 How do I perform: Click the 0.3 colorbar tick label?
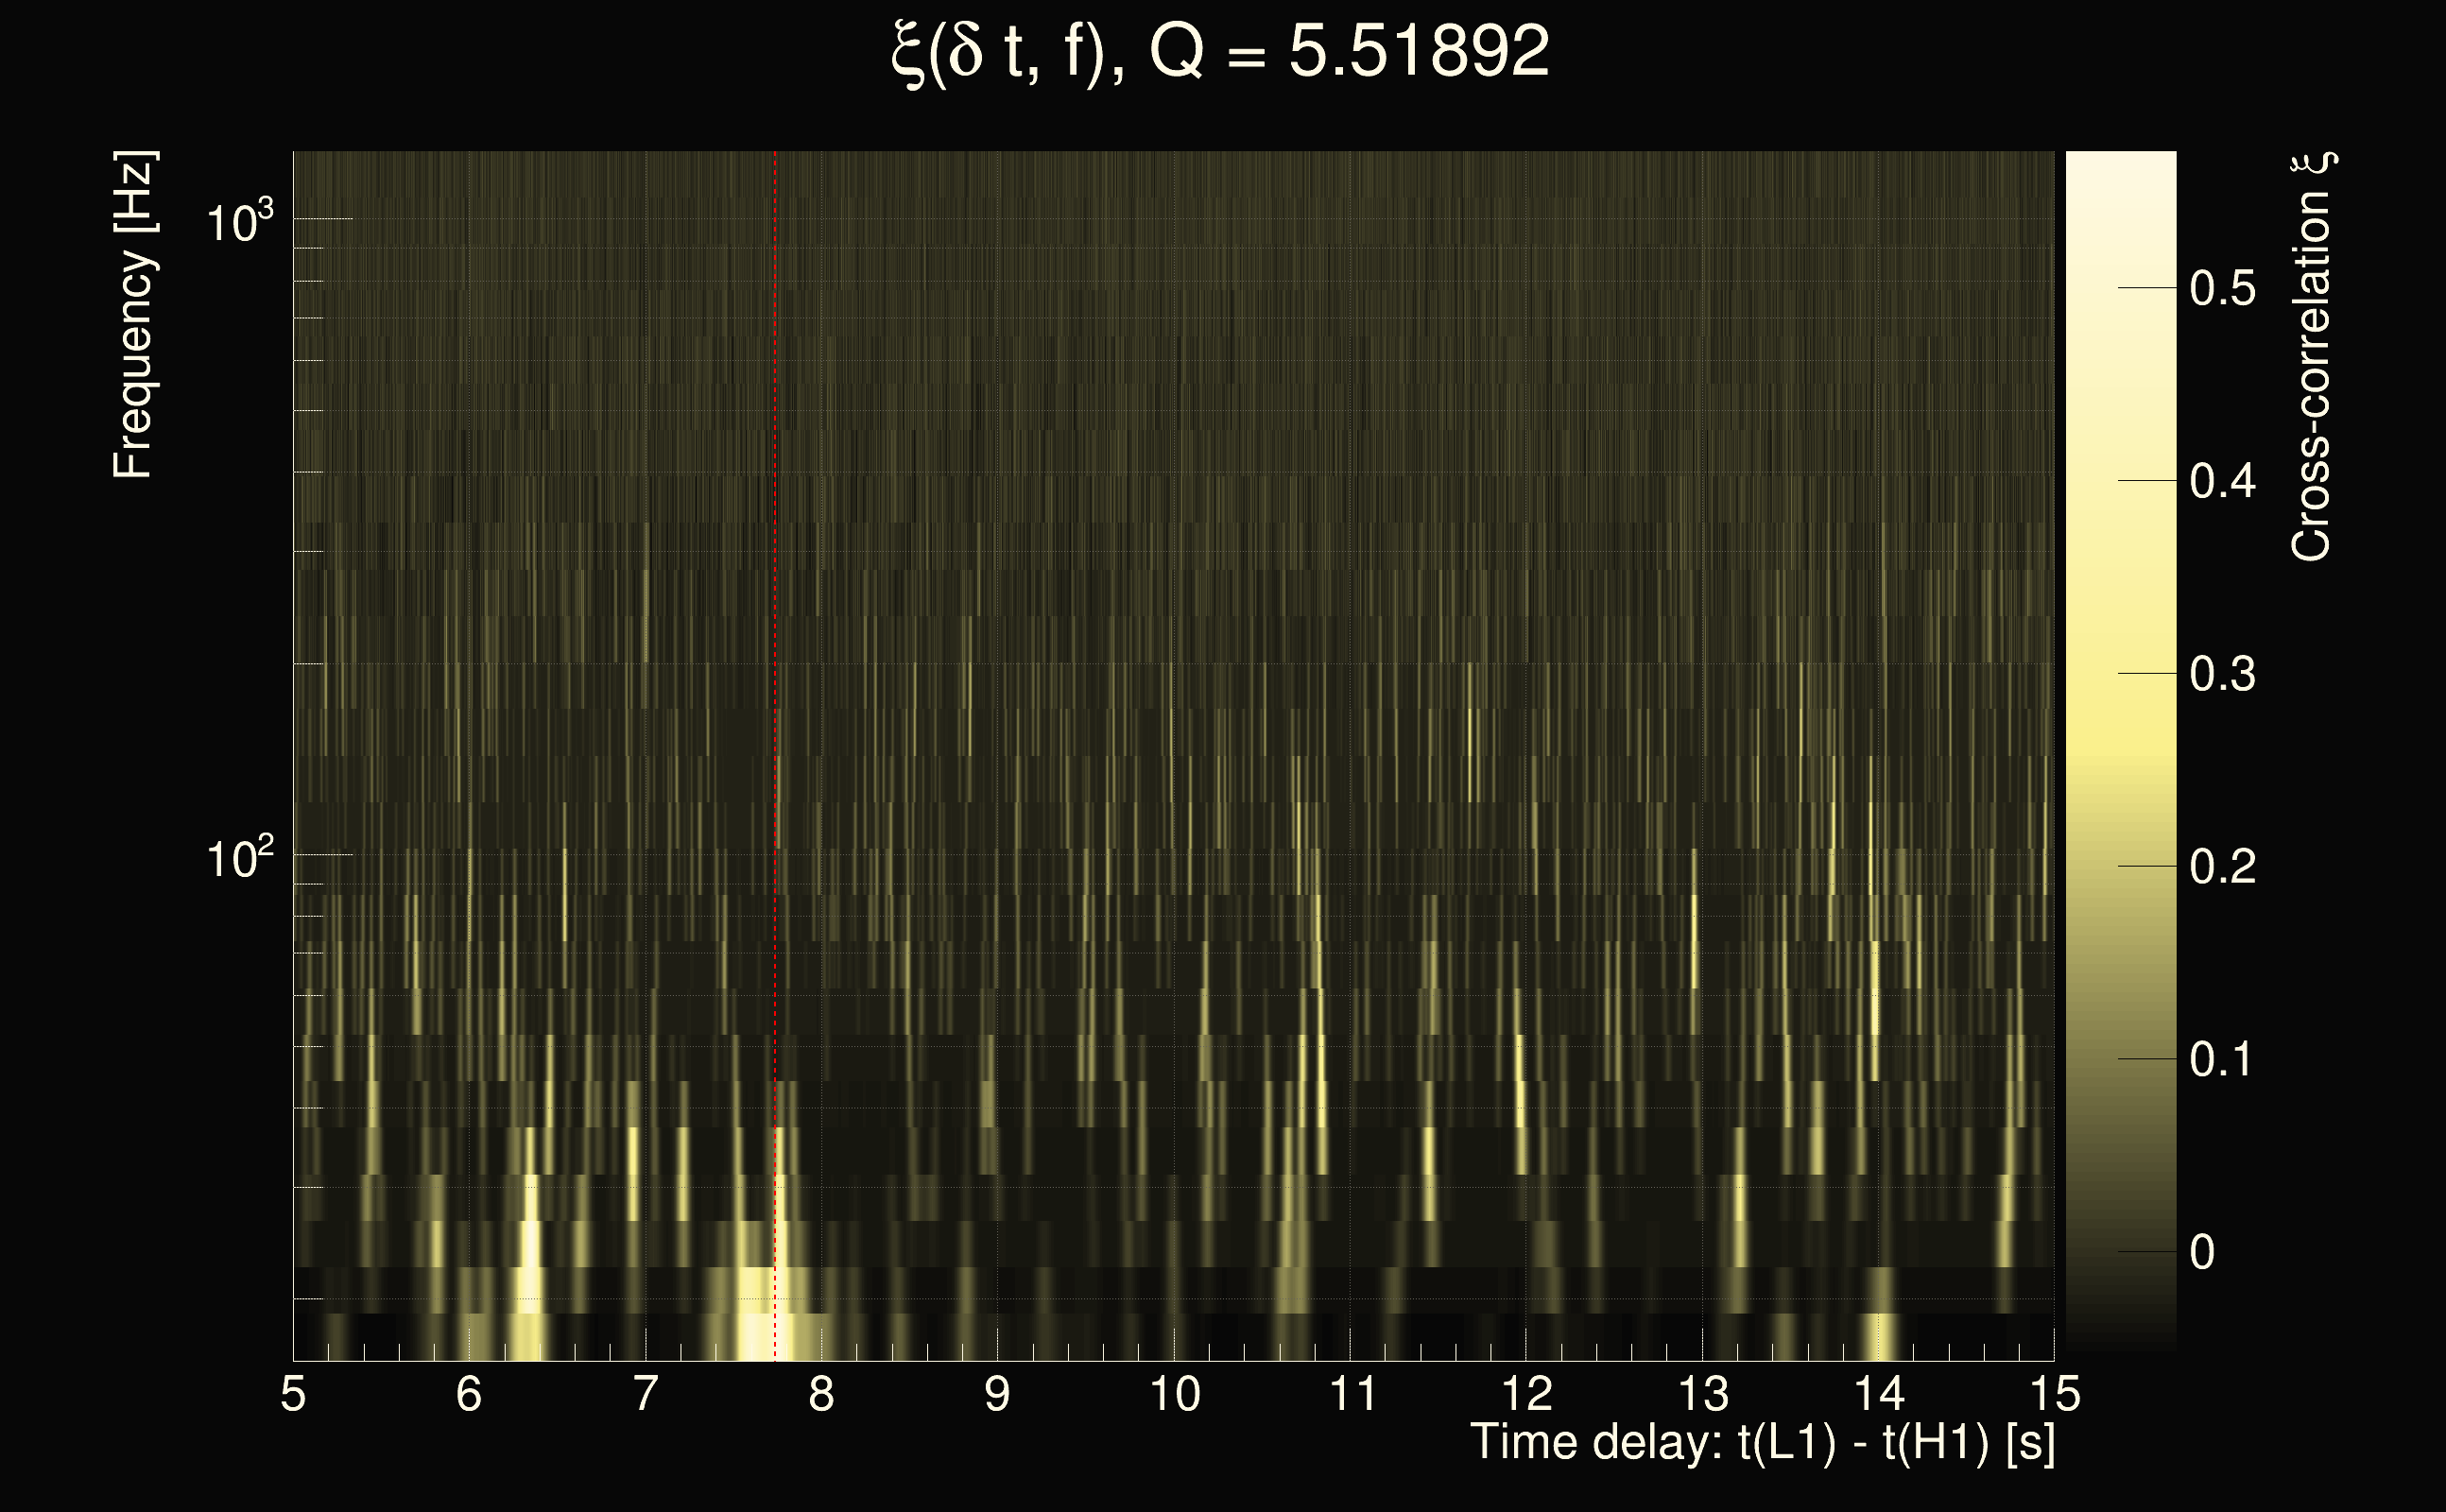click(x=2222, y=675)
